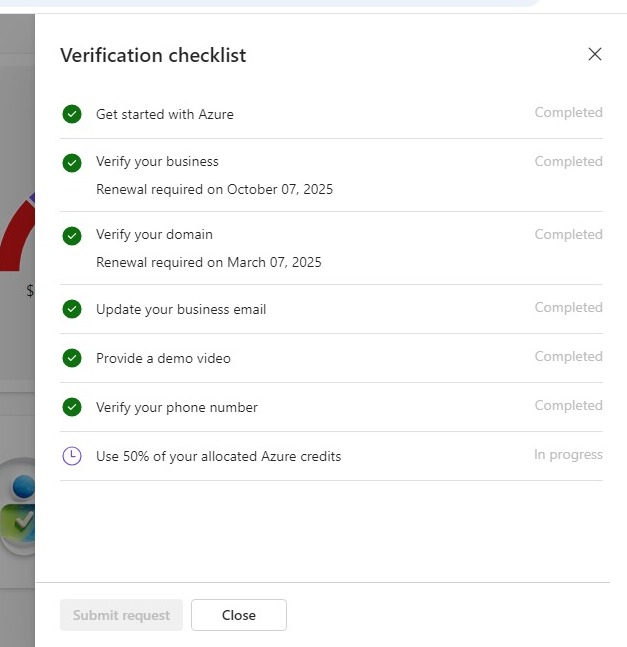
Task: Dismiss the checklist panel with the X icon
Action: coord(594,54)
